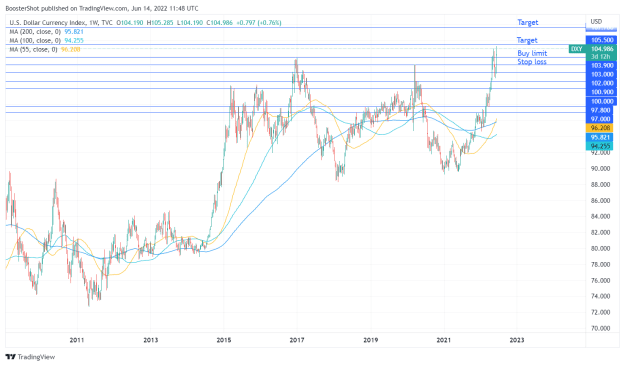The height and width of the screenshot is (366, 625).
Task: Click the 104.986 current price tag
Action: [x=601, y=49]
